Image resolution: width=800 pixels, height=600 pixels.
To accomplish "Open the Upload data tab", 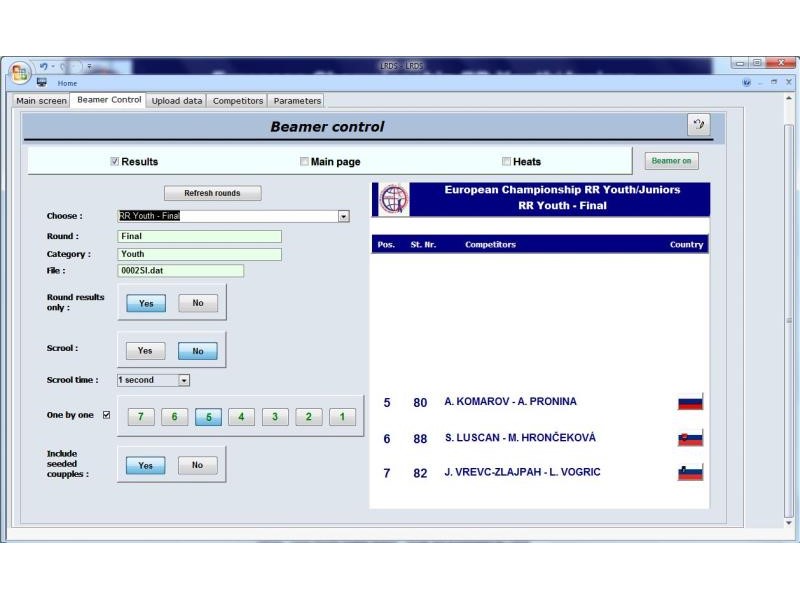I will 177,101.
